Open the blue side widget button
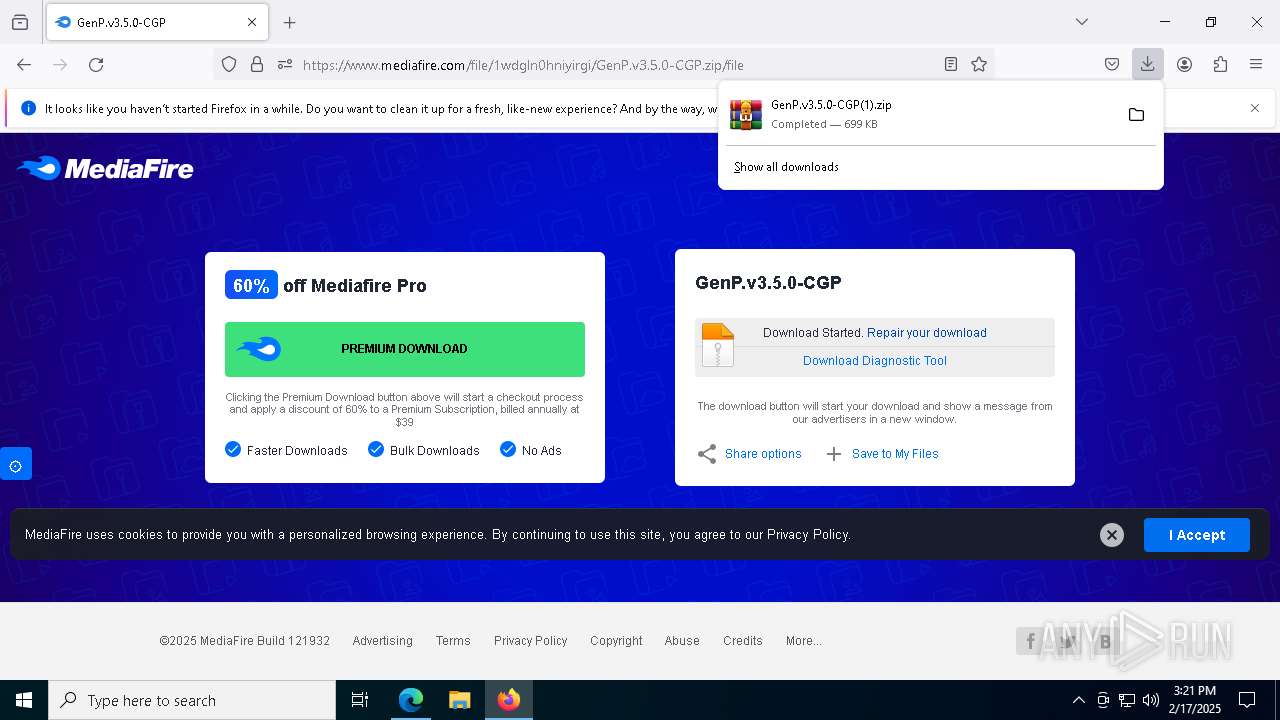 click(16, 465)
